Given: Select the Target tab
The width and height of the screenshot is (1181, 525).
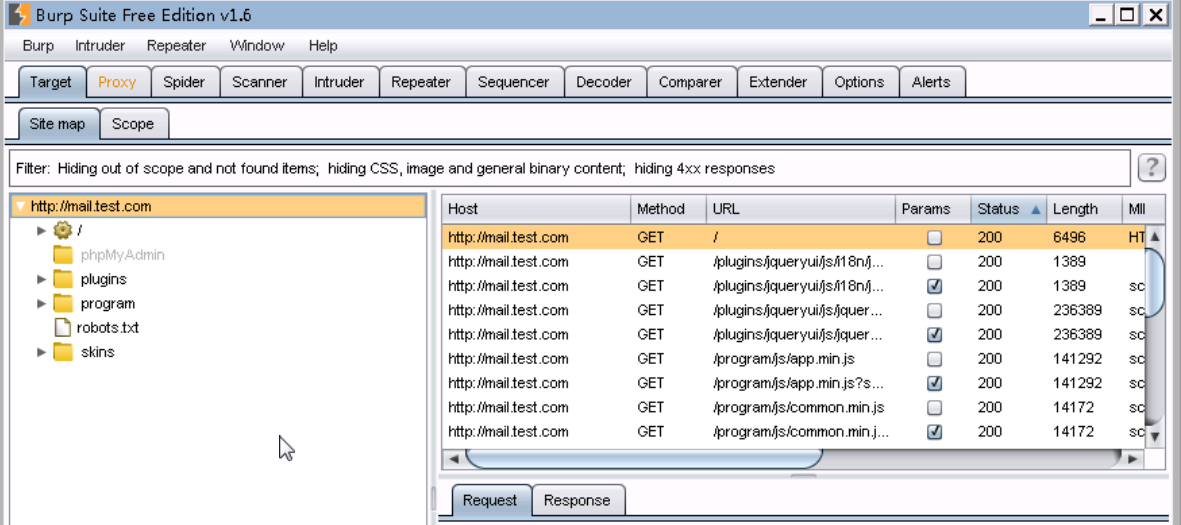Looking at the screenshot, I should (51, 82).
